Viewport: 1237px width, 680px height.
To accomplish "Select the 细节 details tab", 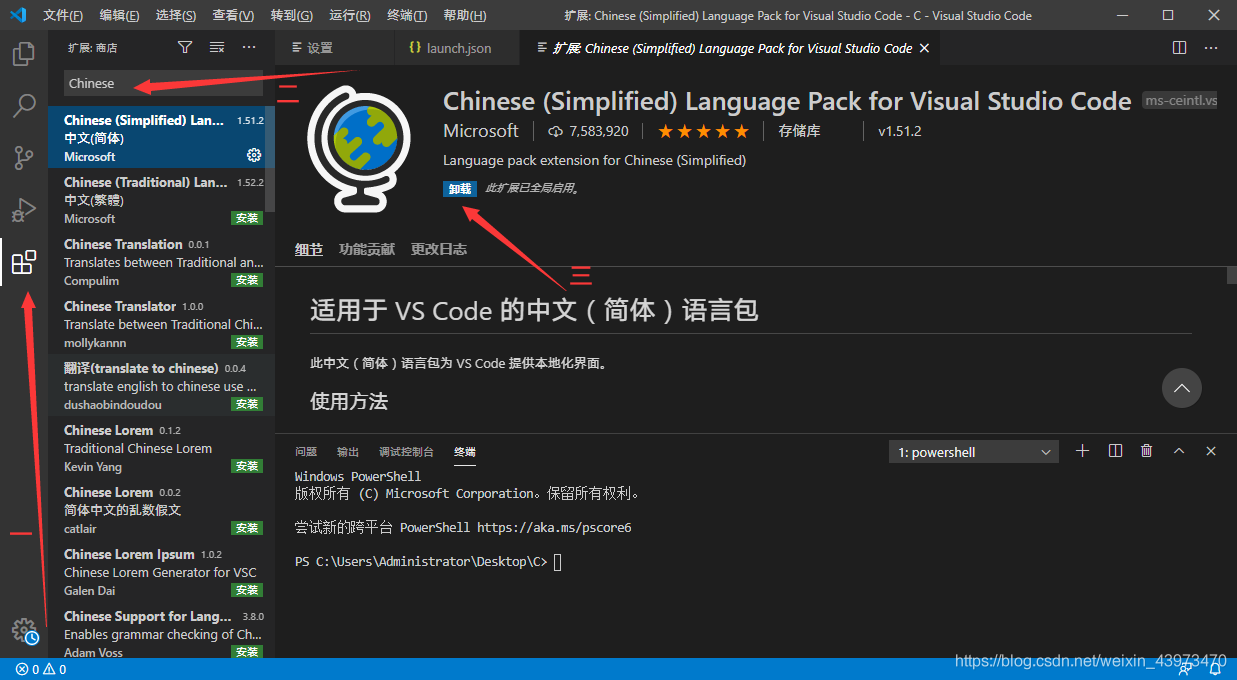I will [309, 249].
